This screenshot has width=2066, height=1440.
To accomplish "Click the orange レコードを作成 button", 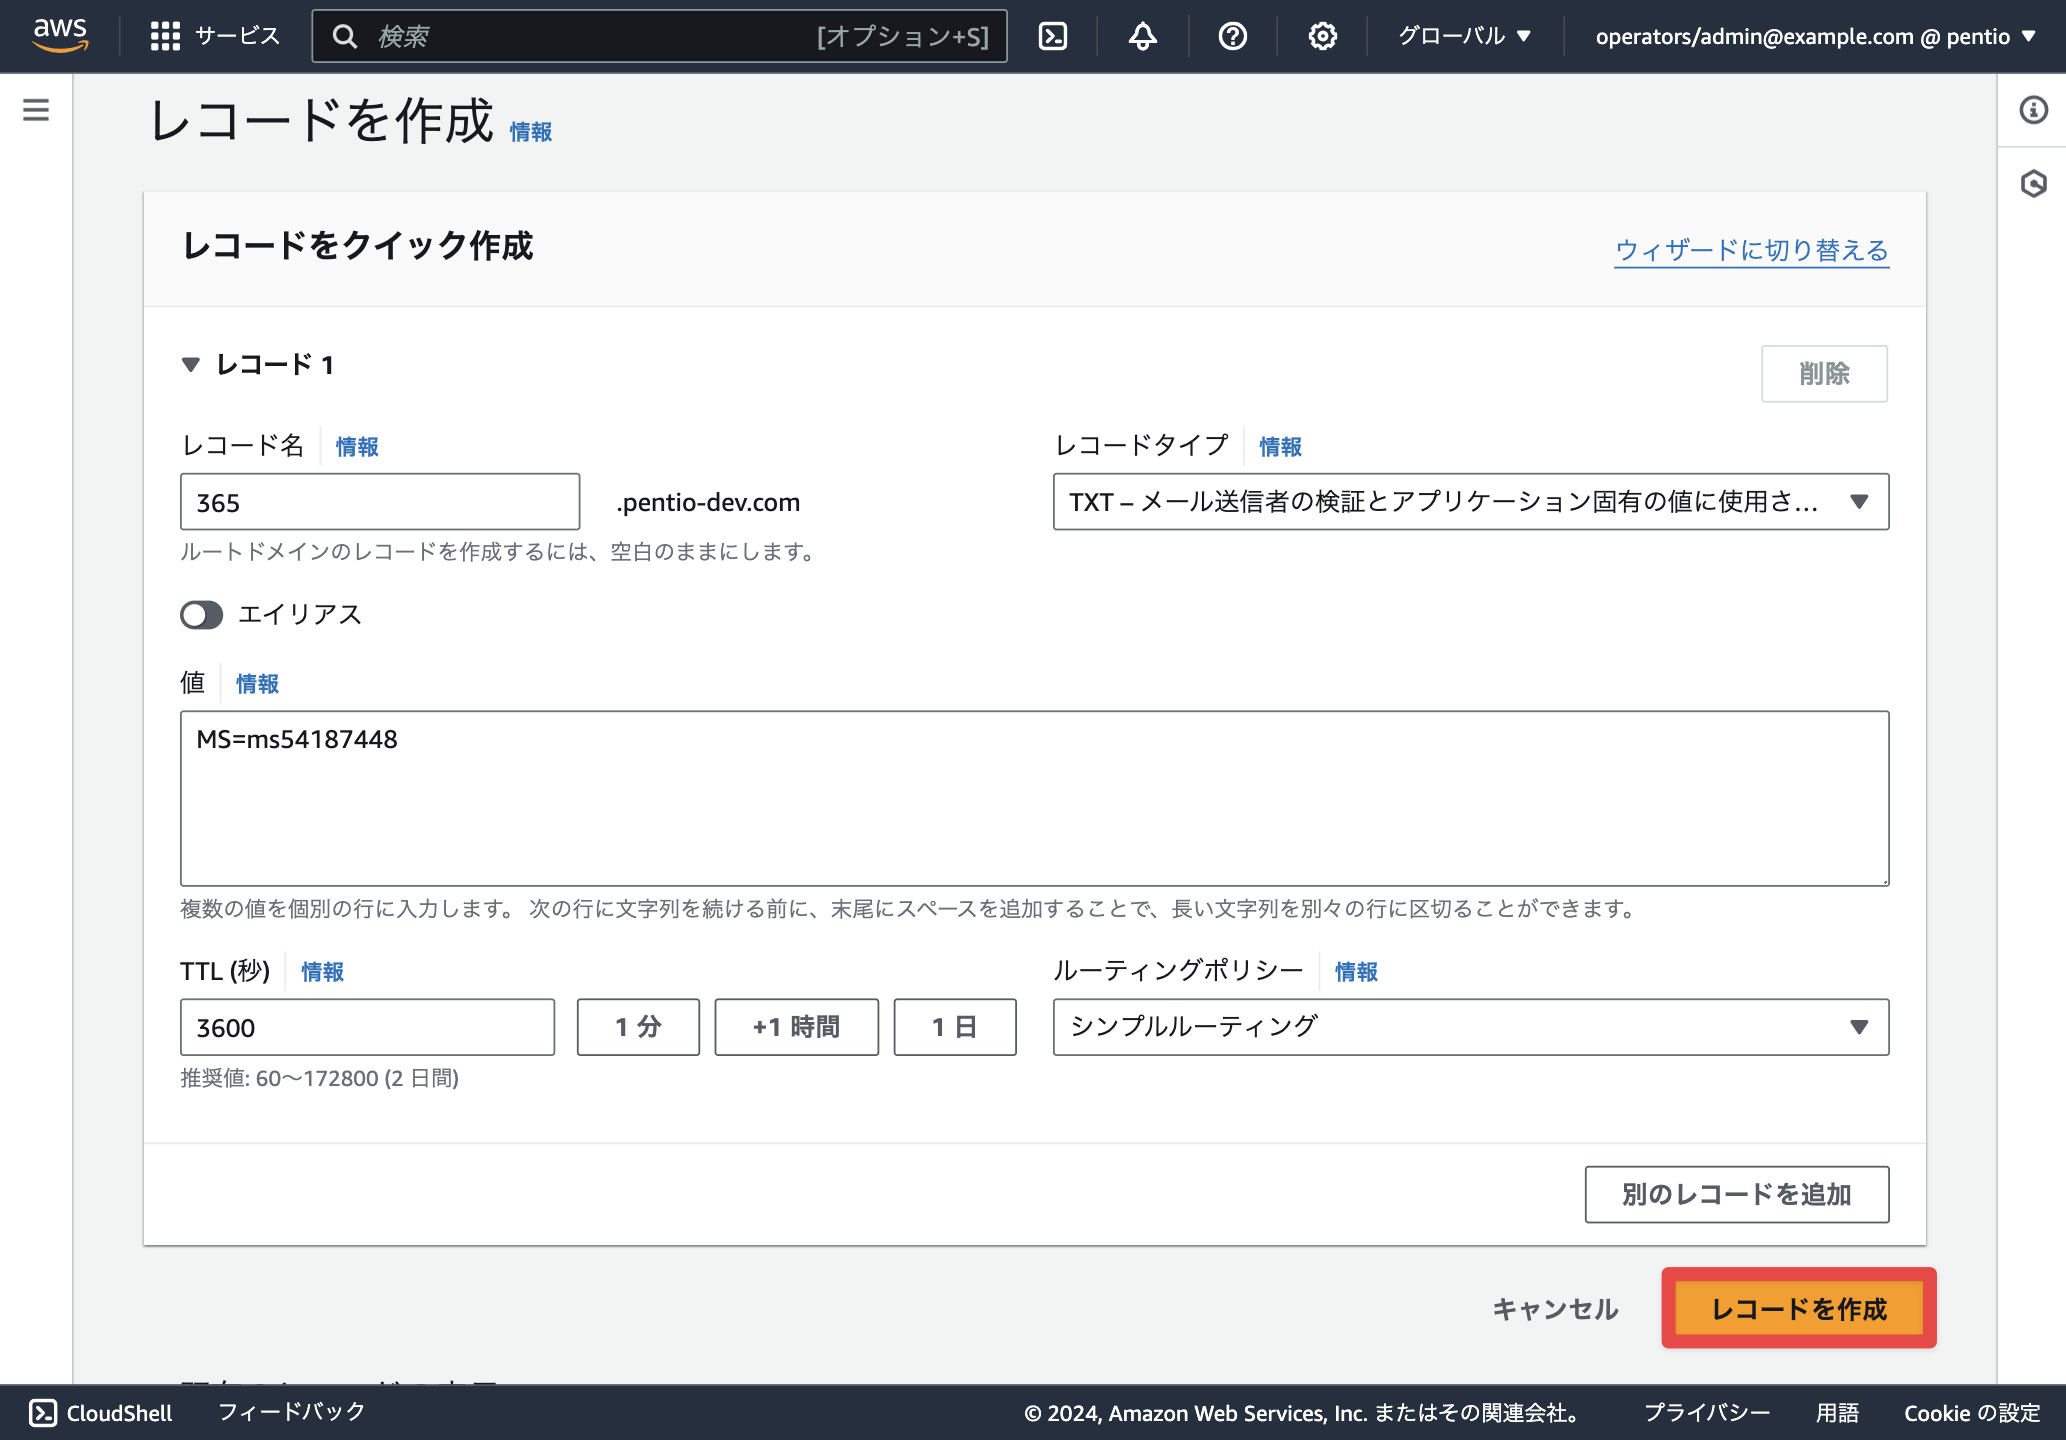I will tap(1799, 1309).
